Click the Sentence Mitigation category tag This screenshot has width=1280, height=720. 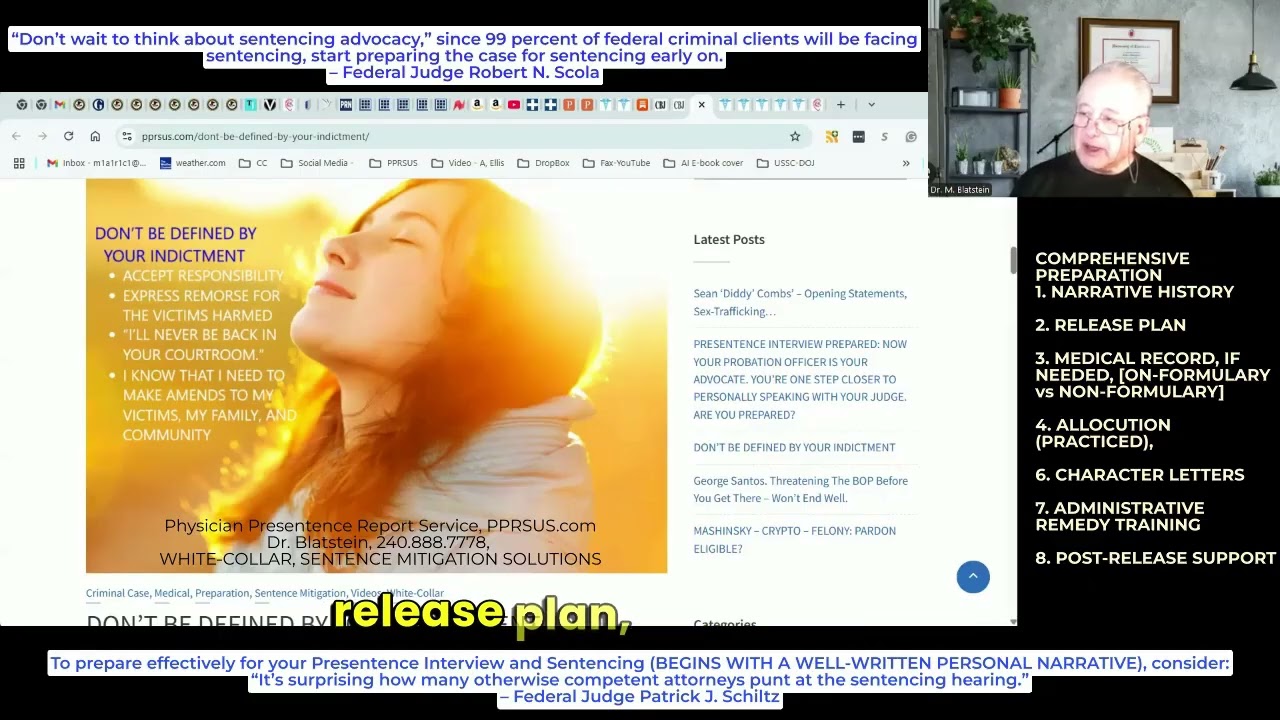(x=300, y=593)
